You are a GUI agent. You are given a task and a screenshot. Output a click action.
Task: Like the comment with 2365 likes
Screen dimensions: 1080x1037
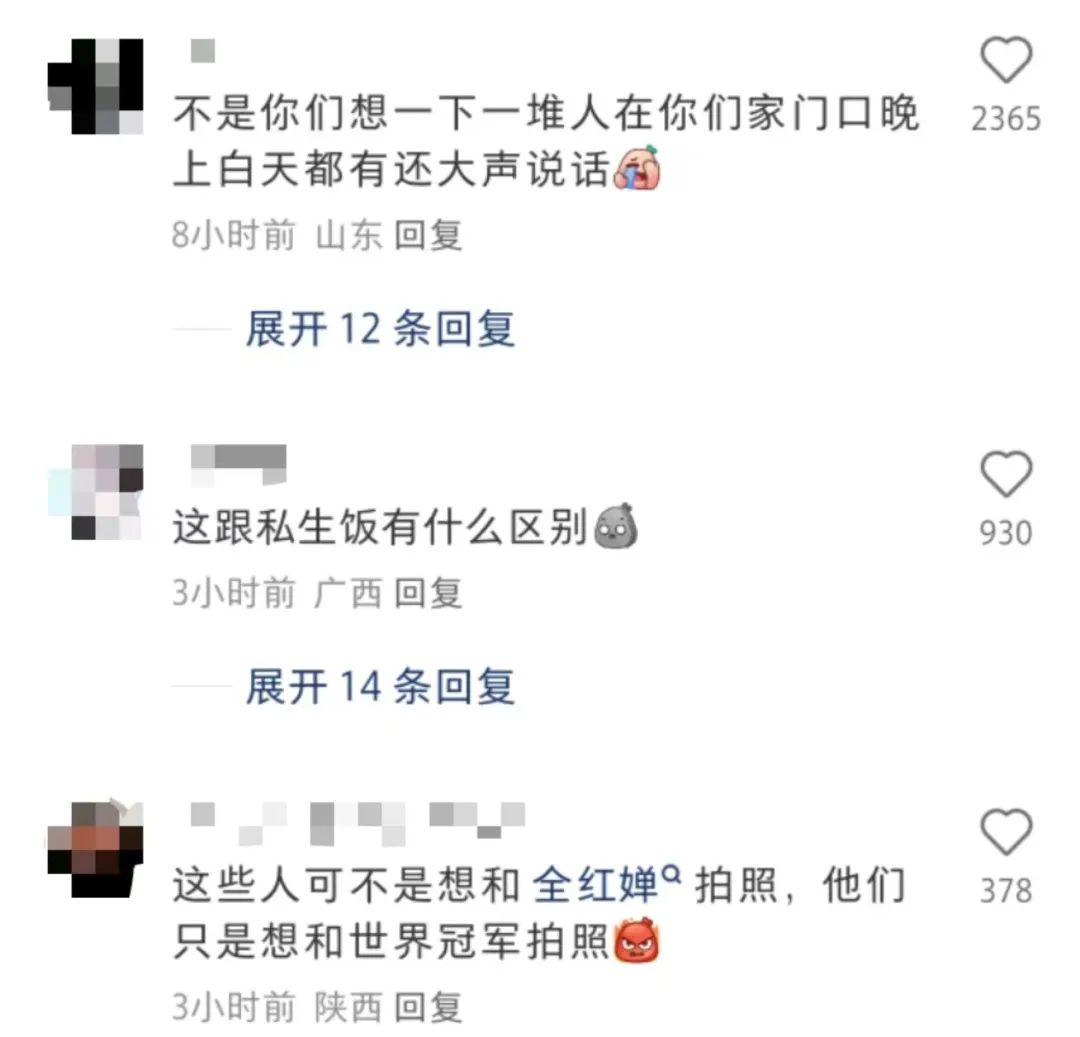pyautogui.click(x=1006, y=60)
